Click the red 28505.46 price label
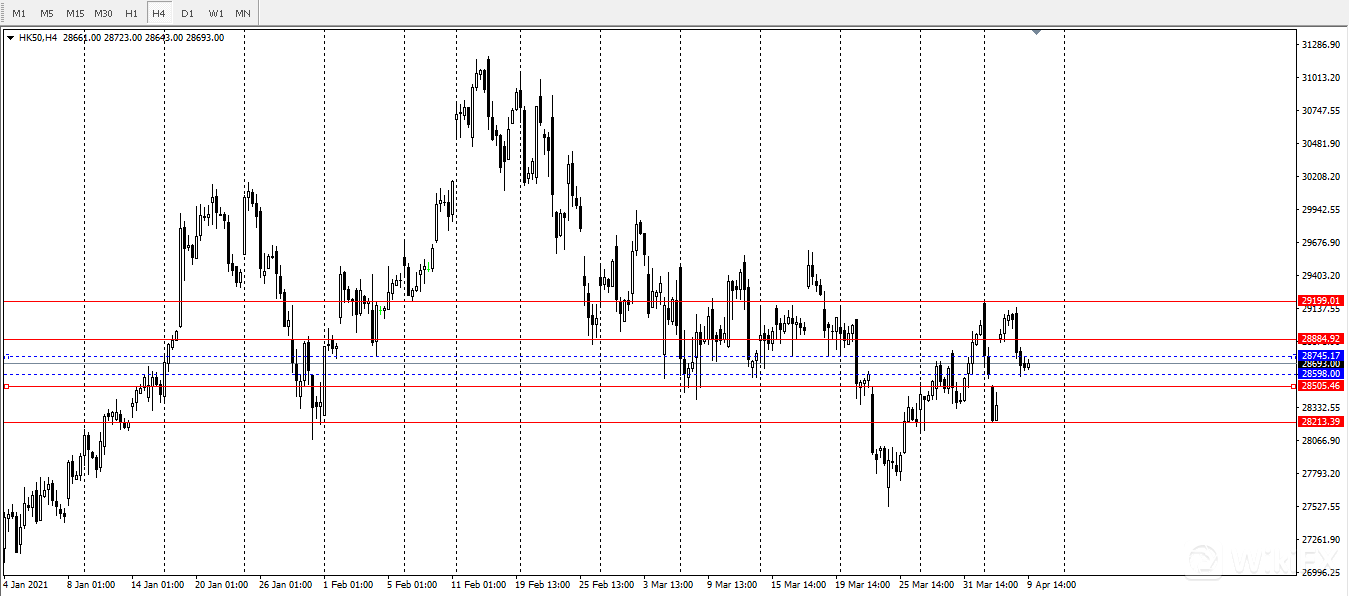The image size is (1349, 596). pyautogui.click(x=1320, y=386)
